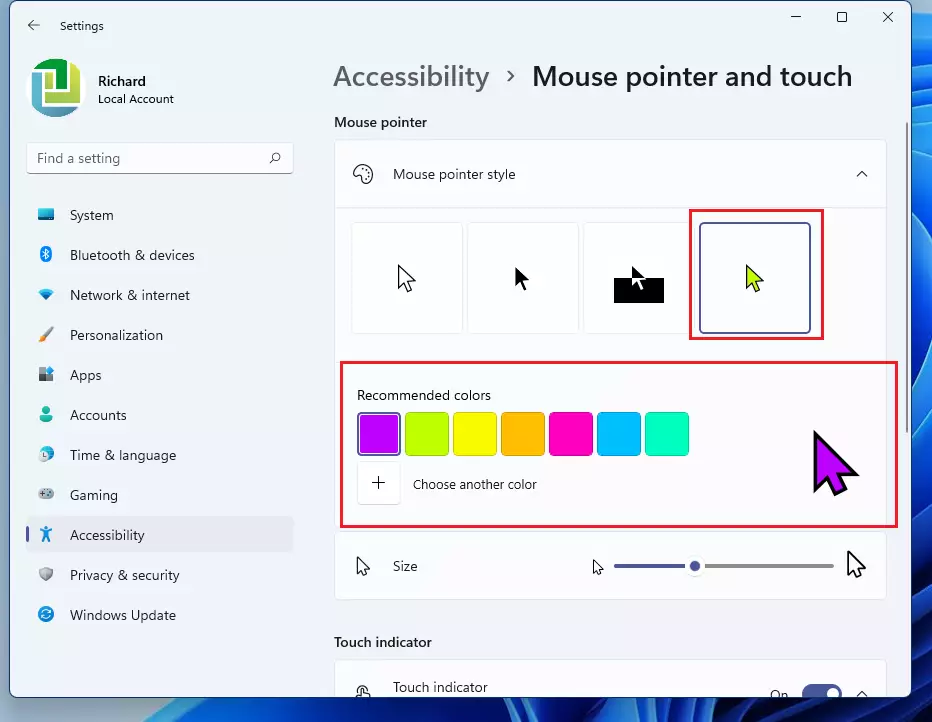Collapse the Mouse pointer style section
This screenshot has width=932, height=722.
point(862,173)
